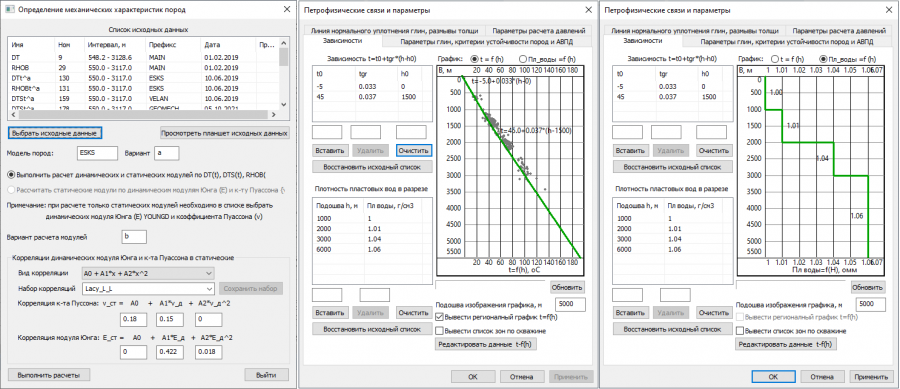Click Редактировать данные t-f(h) in middle dialog
Image resolution: width=900 pixels, height=389 pixels.
tap(486, 344)
